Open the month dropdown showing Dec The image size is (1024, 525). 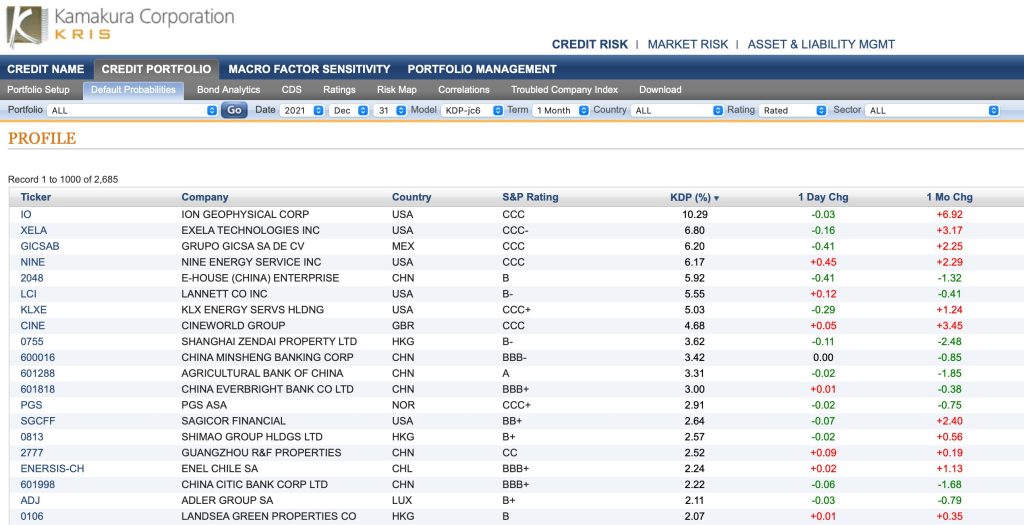click(349, 110)
